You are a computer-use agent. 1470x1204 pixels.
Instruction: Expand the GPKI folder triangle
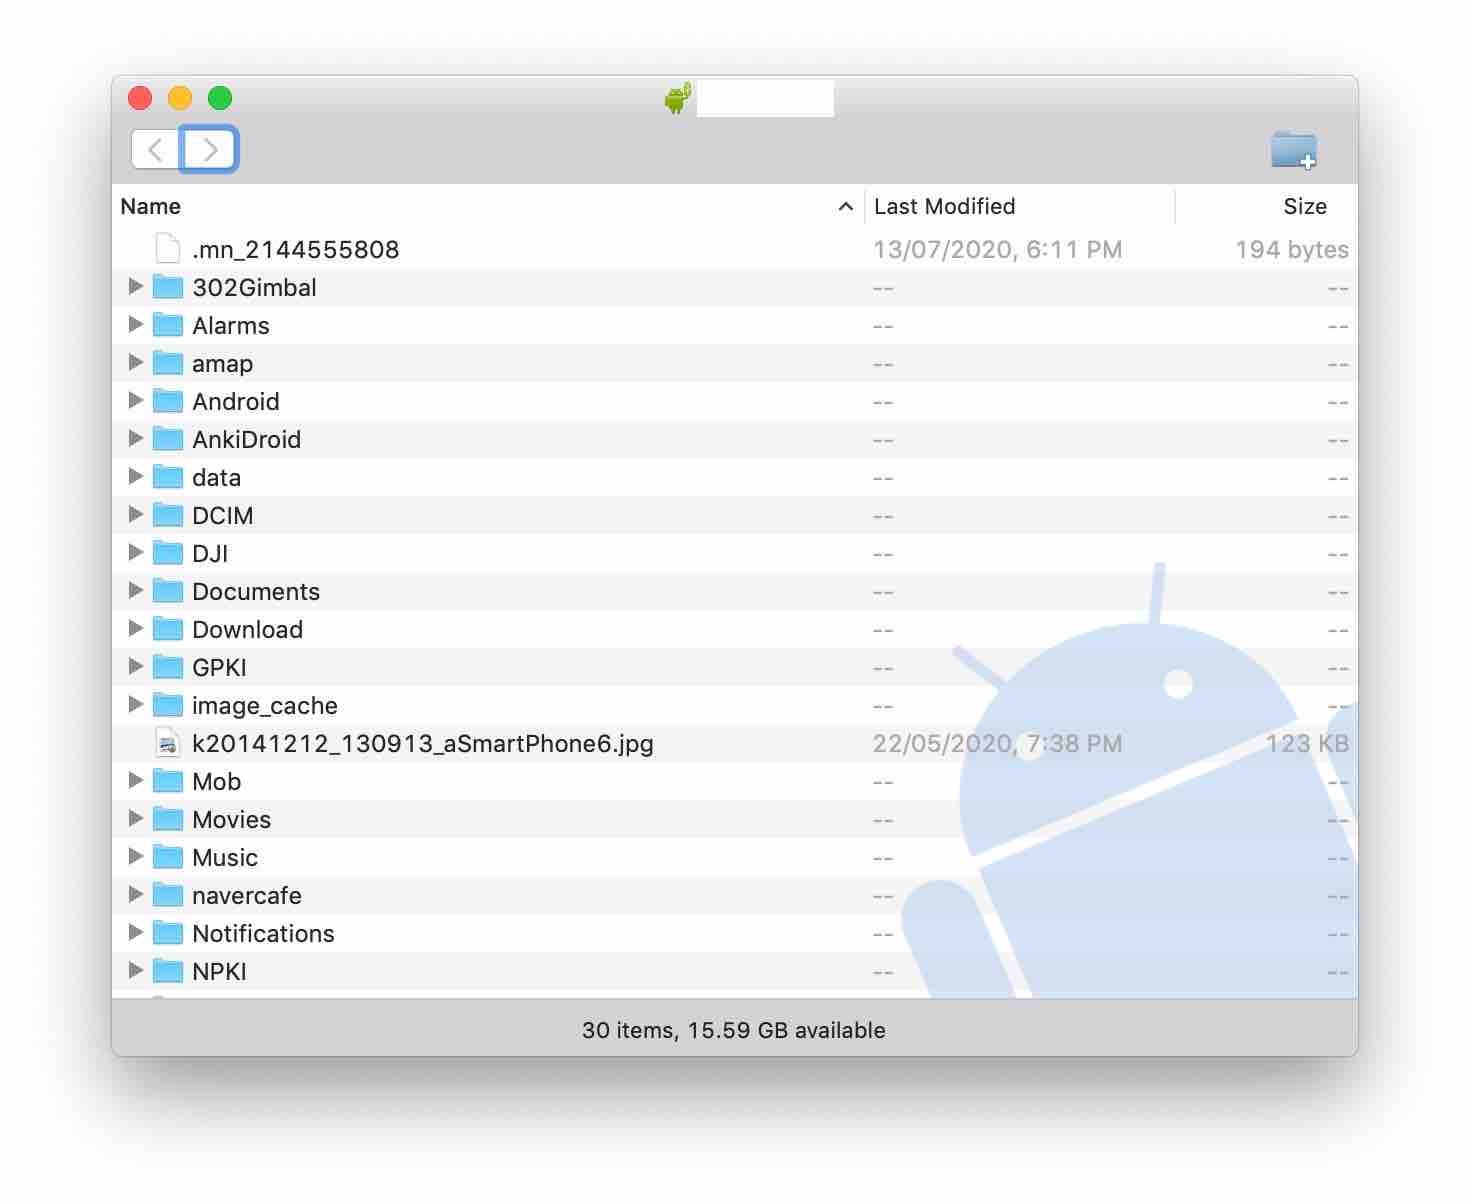136,667
